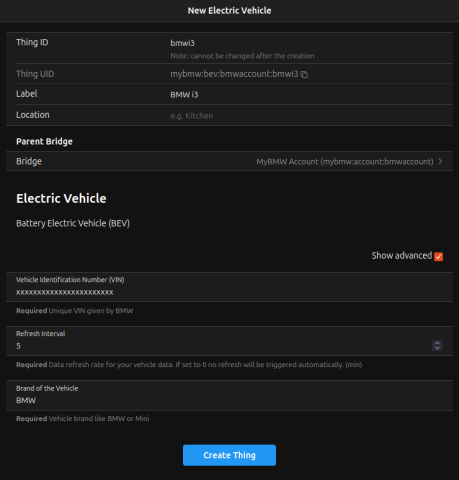Select the Thing UID text mybmw:bev:bmwaccount:bmwi3

(x=234, y=74)
